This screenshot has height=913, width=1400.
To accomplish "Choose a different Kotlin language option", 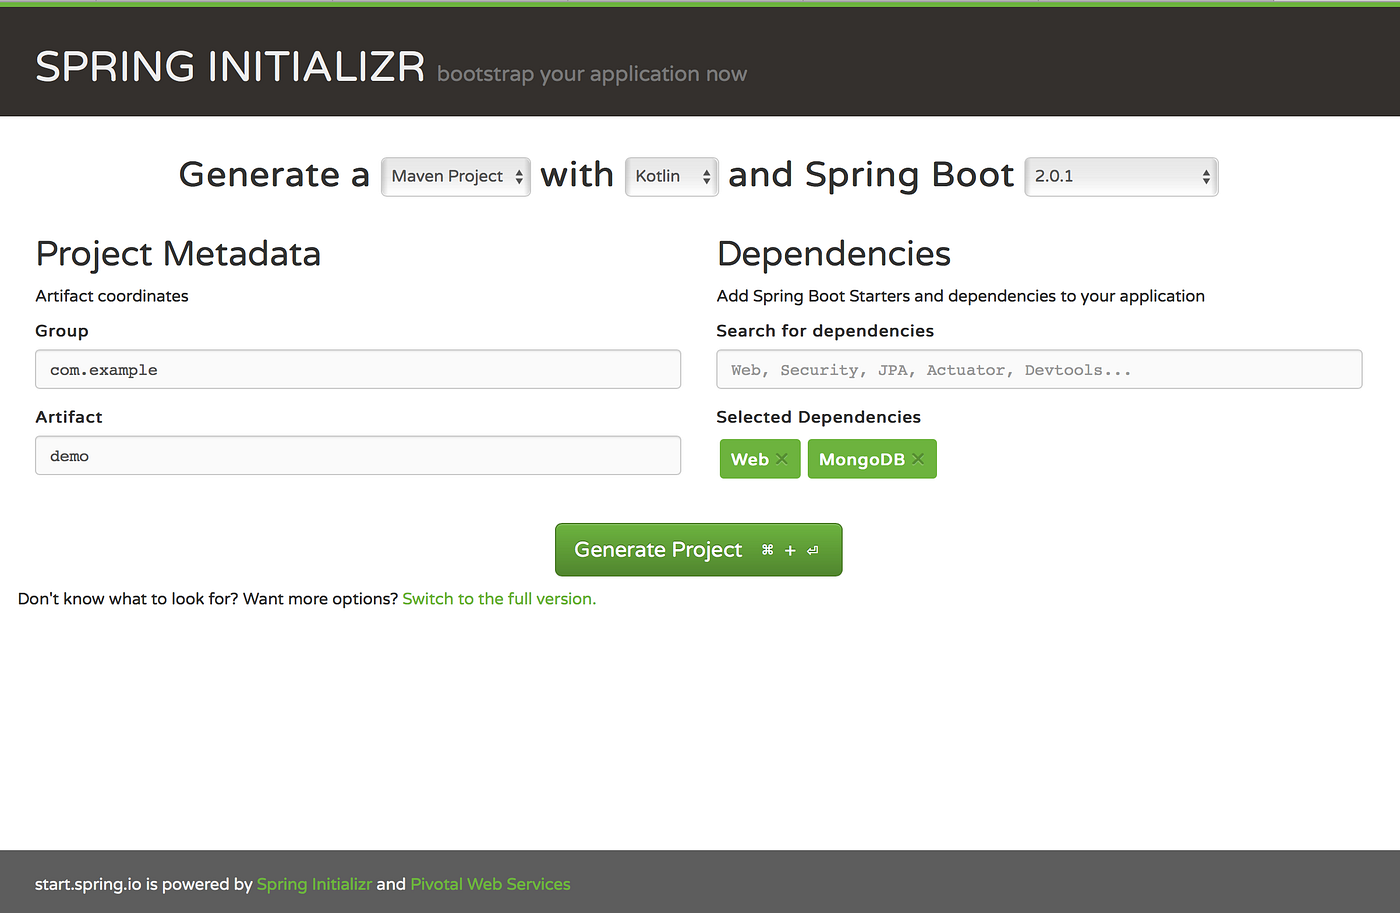I will tap(671, 176).
